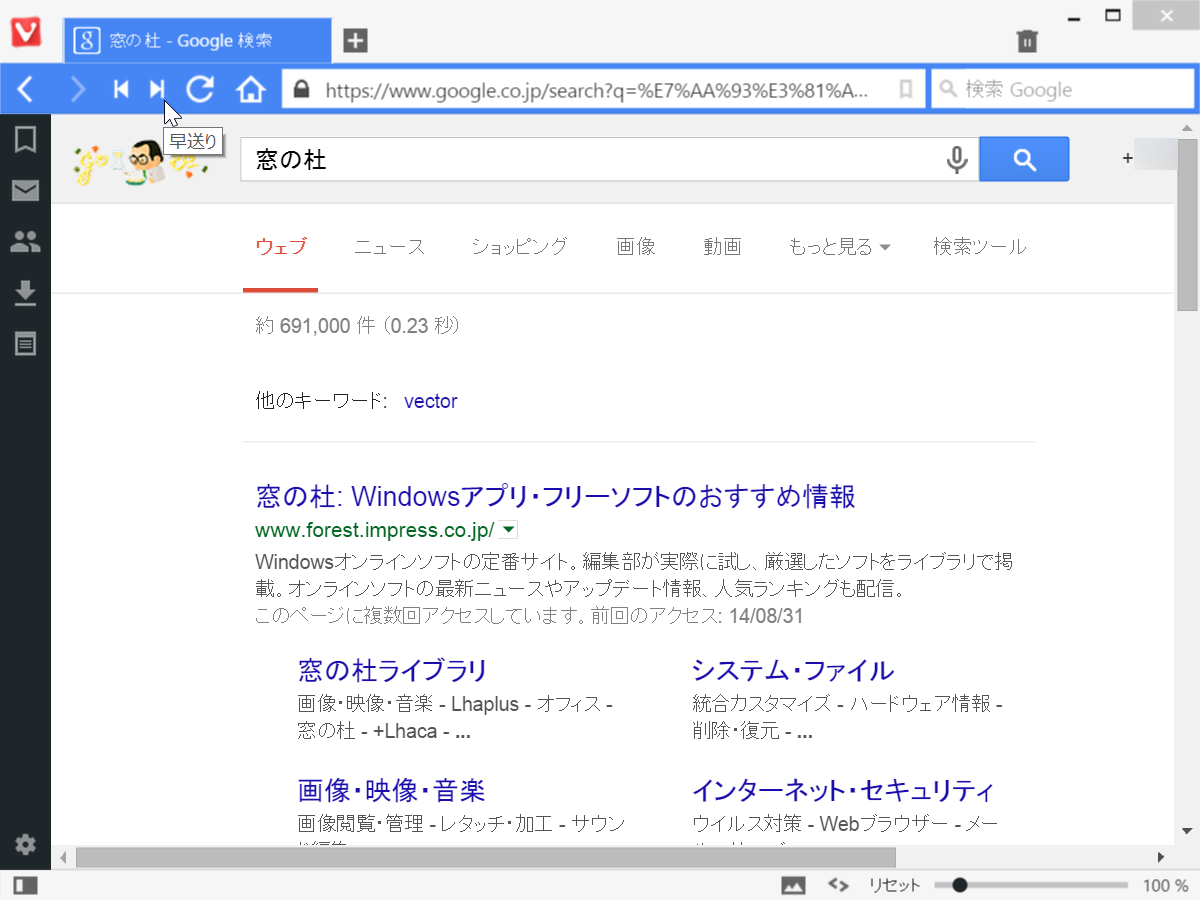Viewport: 1200px width, 900px height.
Task: Expand the もっと見る dropdown
Action: (x=840, y=247)
